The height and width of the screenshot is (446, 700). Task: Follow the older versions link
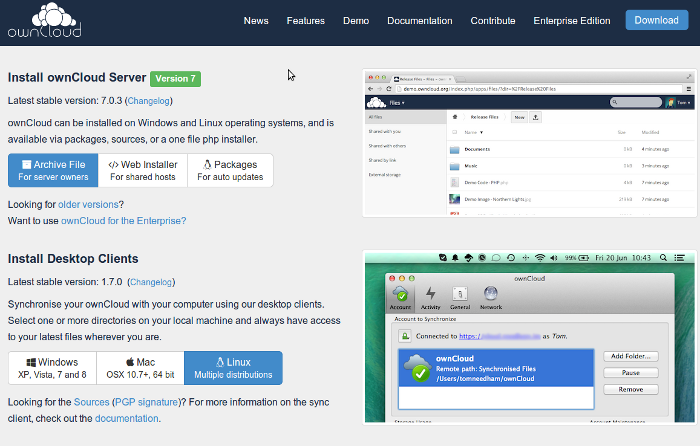pyautogui.click(x=88, y=204)
